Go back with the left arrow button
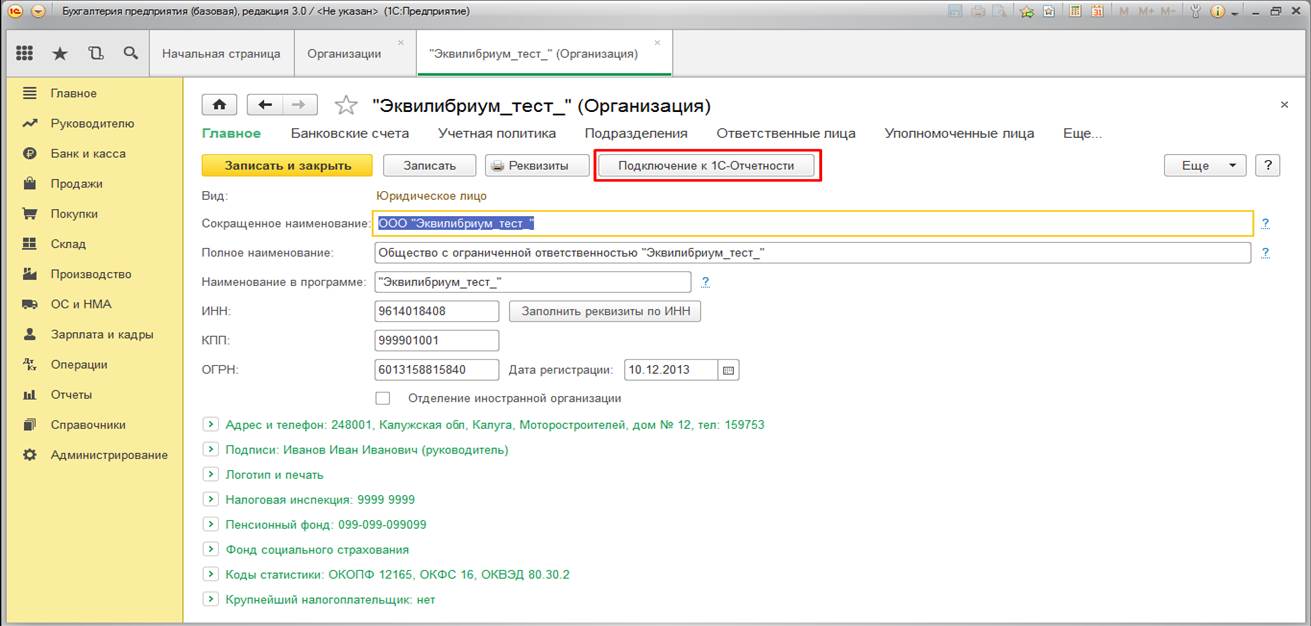Viewport: 1311px width, 626px height. [x=265, y=105]
